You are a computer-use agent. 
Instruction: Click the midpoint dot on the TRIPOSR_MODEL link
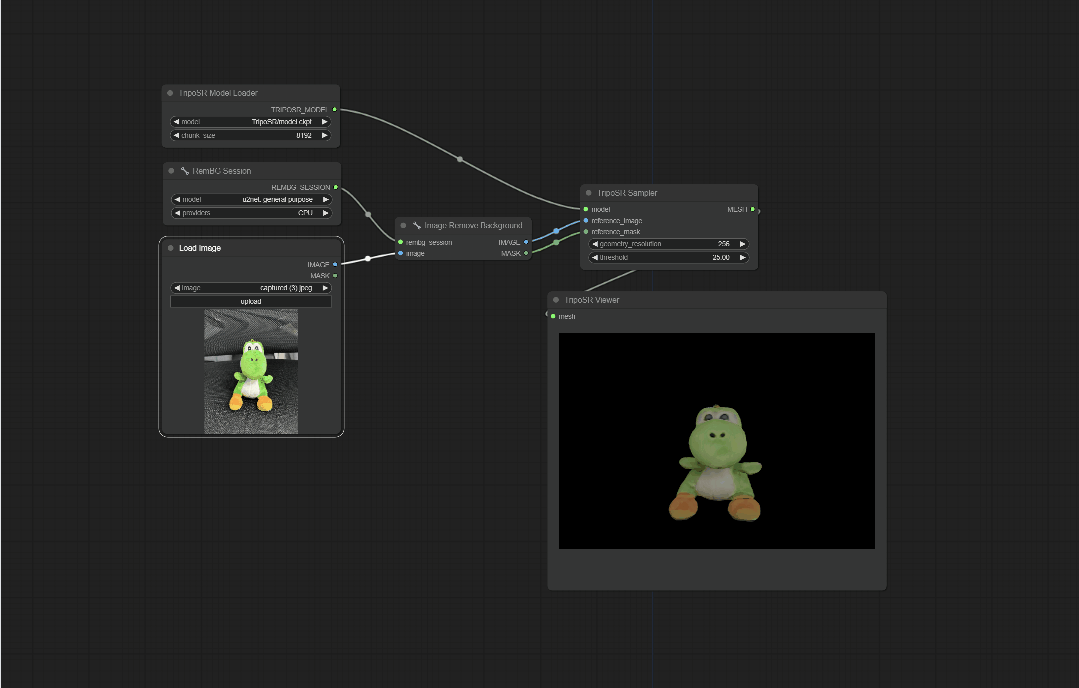click(460, 159)
